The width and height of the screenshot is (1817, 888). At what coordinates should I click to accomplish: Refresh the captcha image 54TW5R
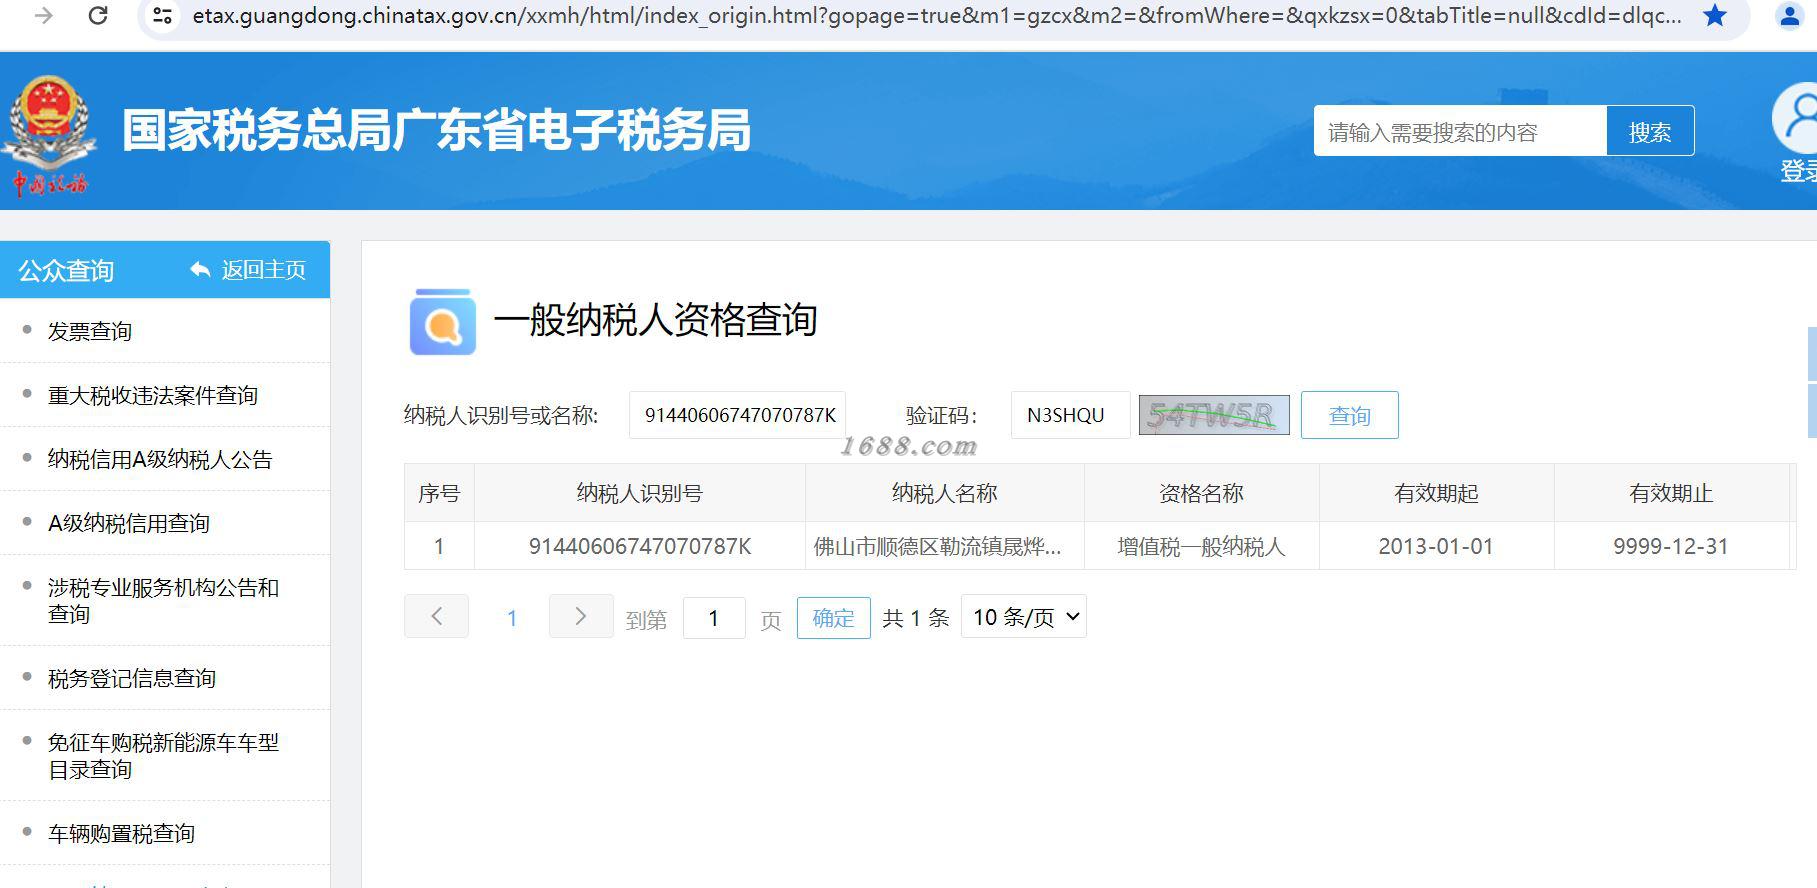(1214, 415)
